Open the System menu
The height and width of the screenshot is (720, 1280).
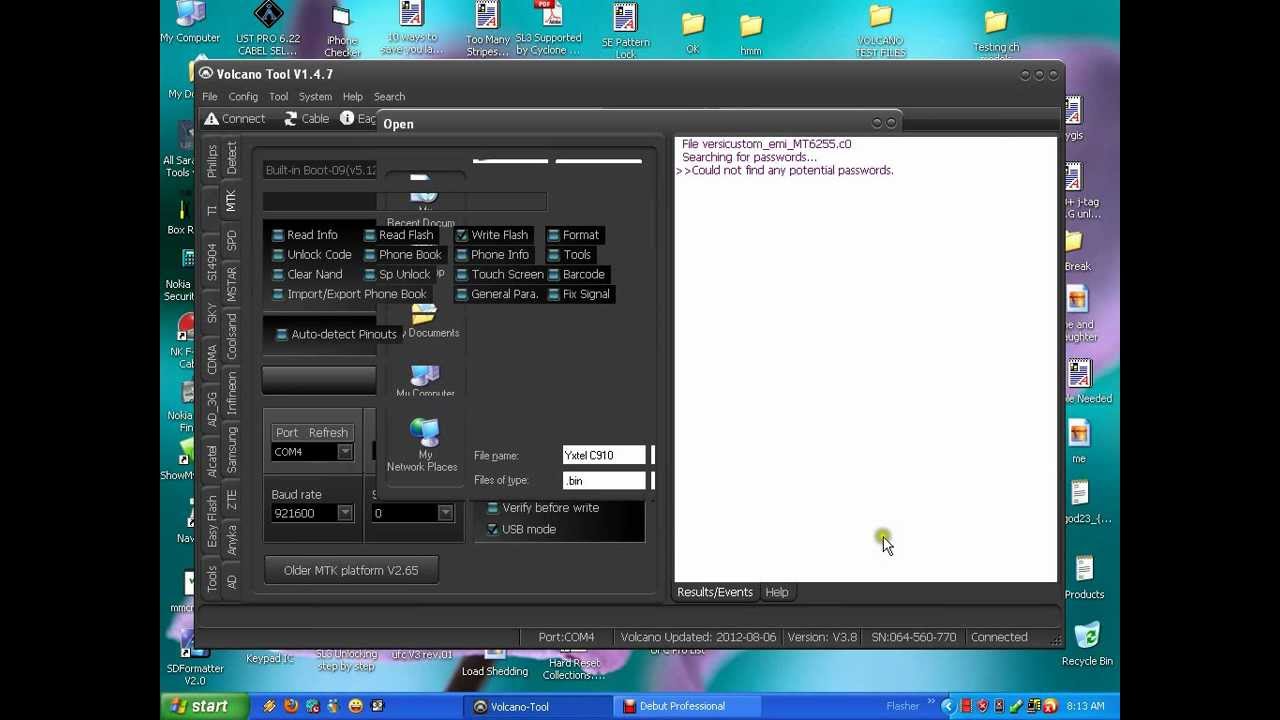(315, 97)
